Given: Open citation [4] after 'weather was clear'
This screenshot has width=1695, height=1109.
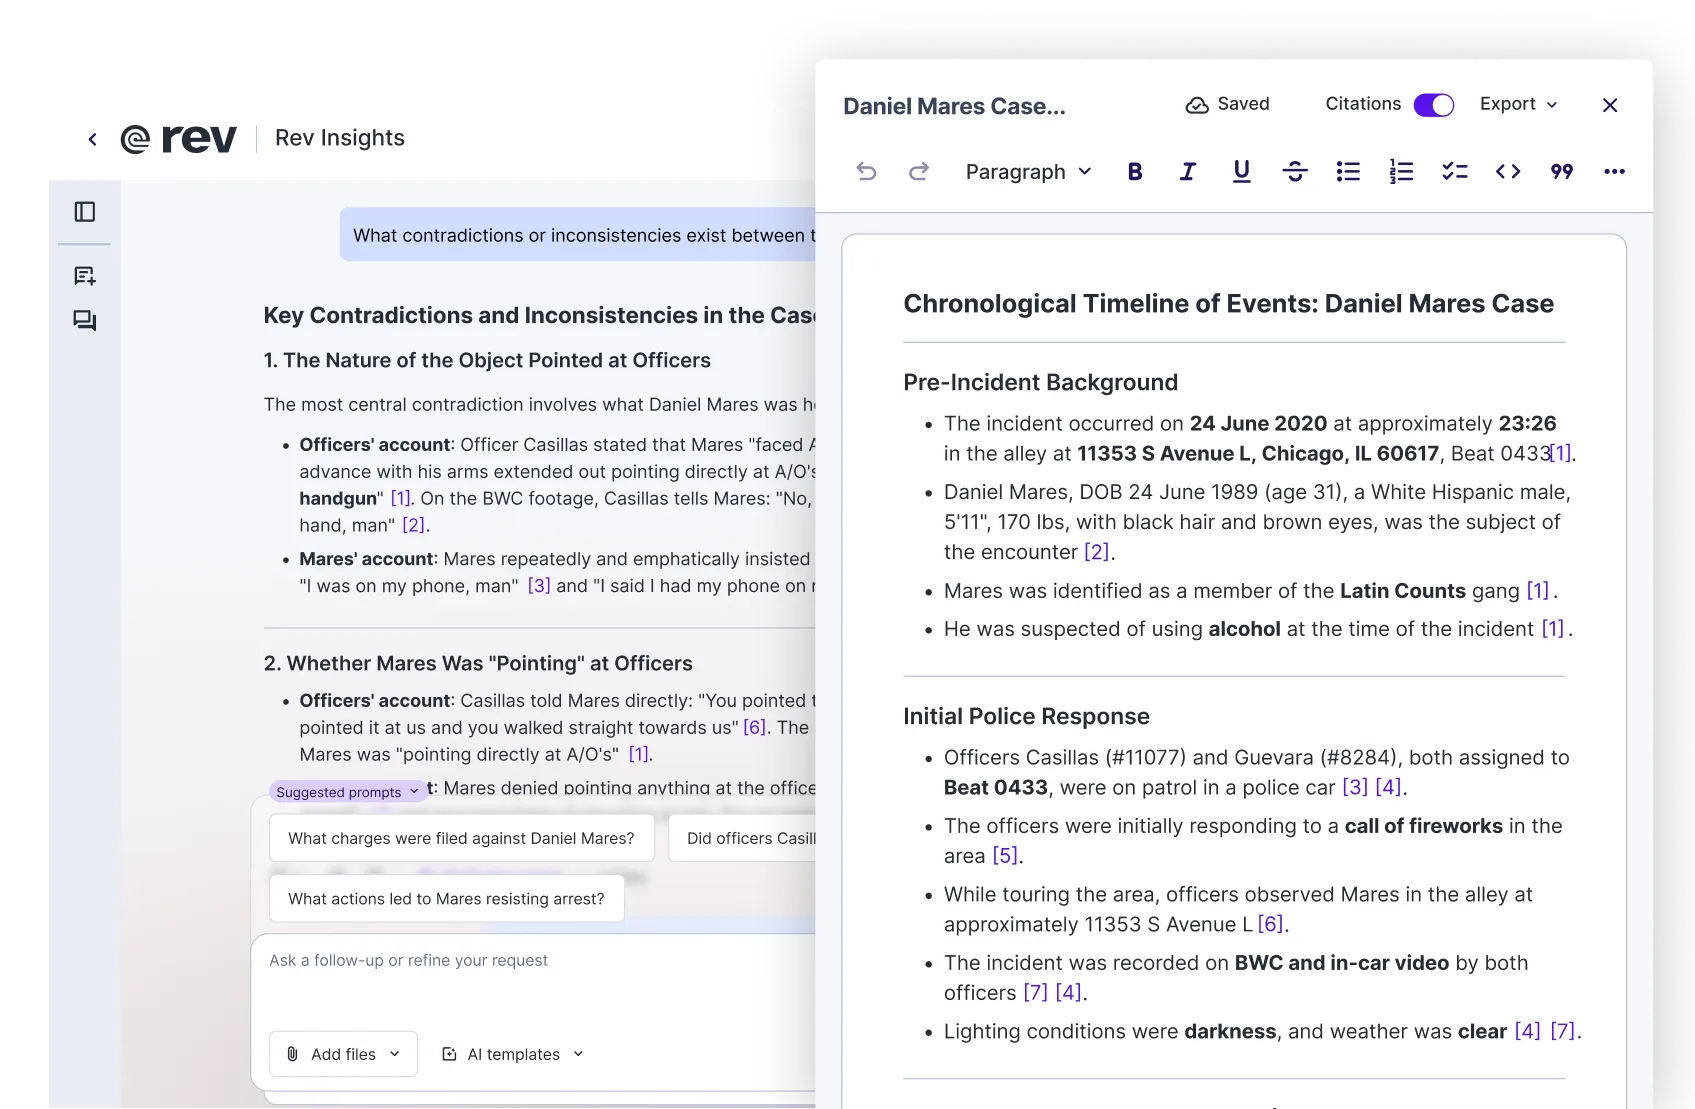Looking at the screenshot, I should 1527,1032.
